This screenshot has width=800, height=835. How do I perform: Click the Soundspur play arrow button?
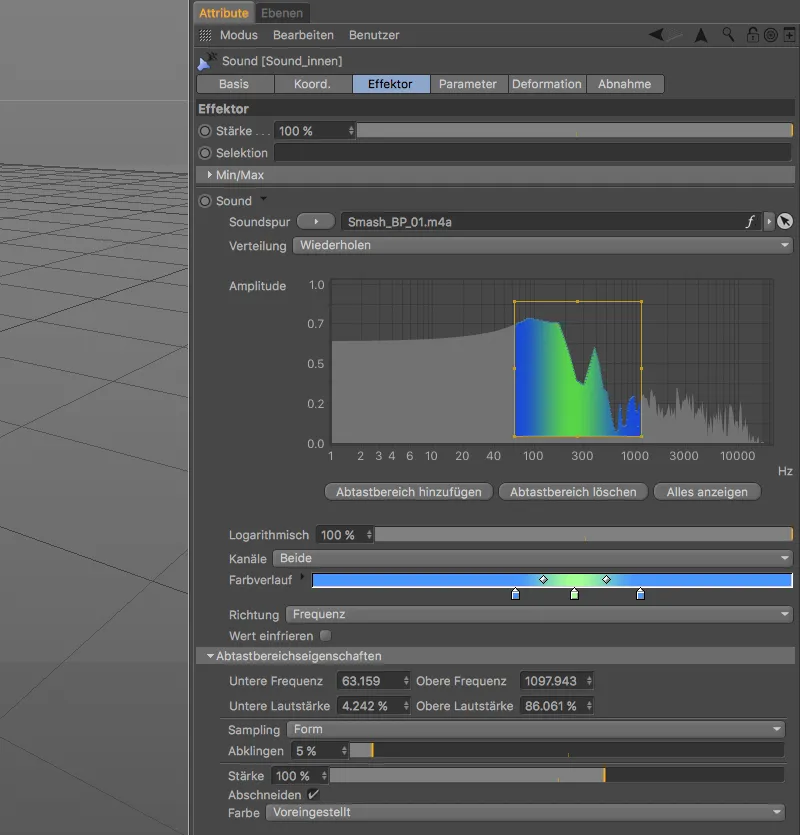tap(316, 221)
